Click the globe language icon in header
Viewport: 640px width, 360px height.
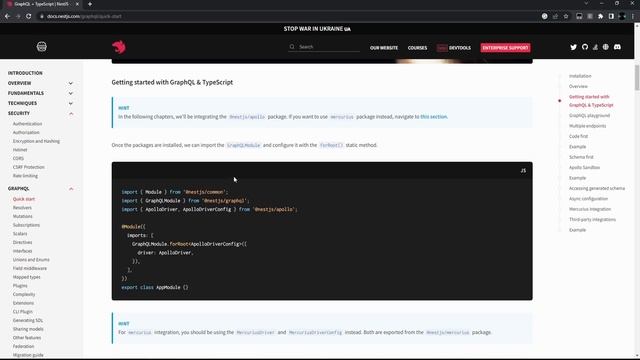tap(606, 47)
